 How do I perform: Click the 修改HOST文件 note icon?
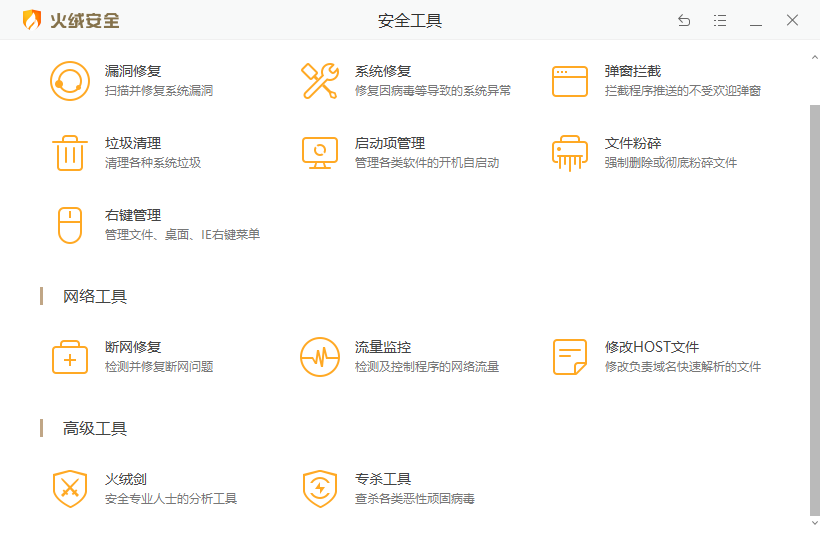[570, 357]
